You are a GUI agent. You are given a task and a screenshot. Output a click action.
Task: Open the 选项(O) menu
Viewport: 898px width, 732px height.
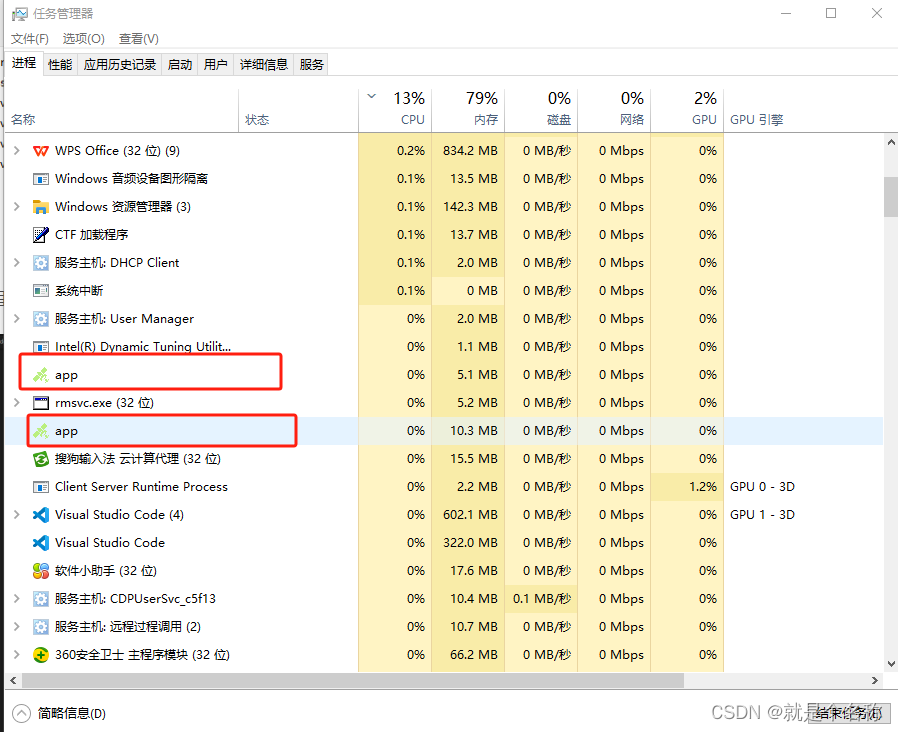click(84, 39)
